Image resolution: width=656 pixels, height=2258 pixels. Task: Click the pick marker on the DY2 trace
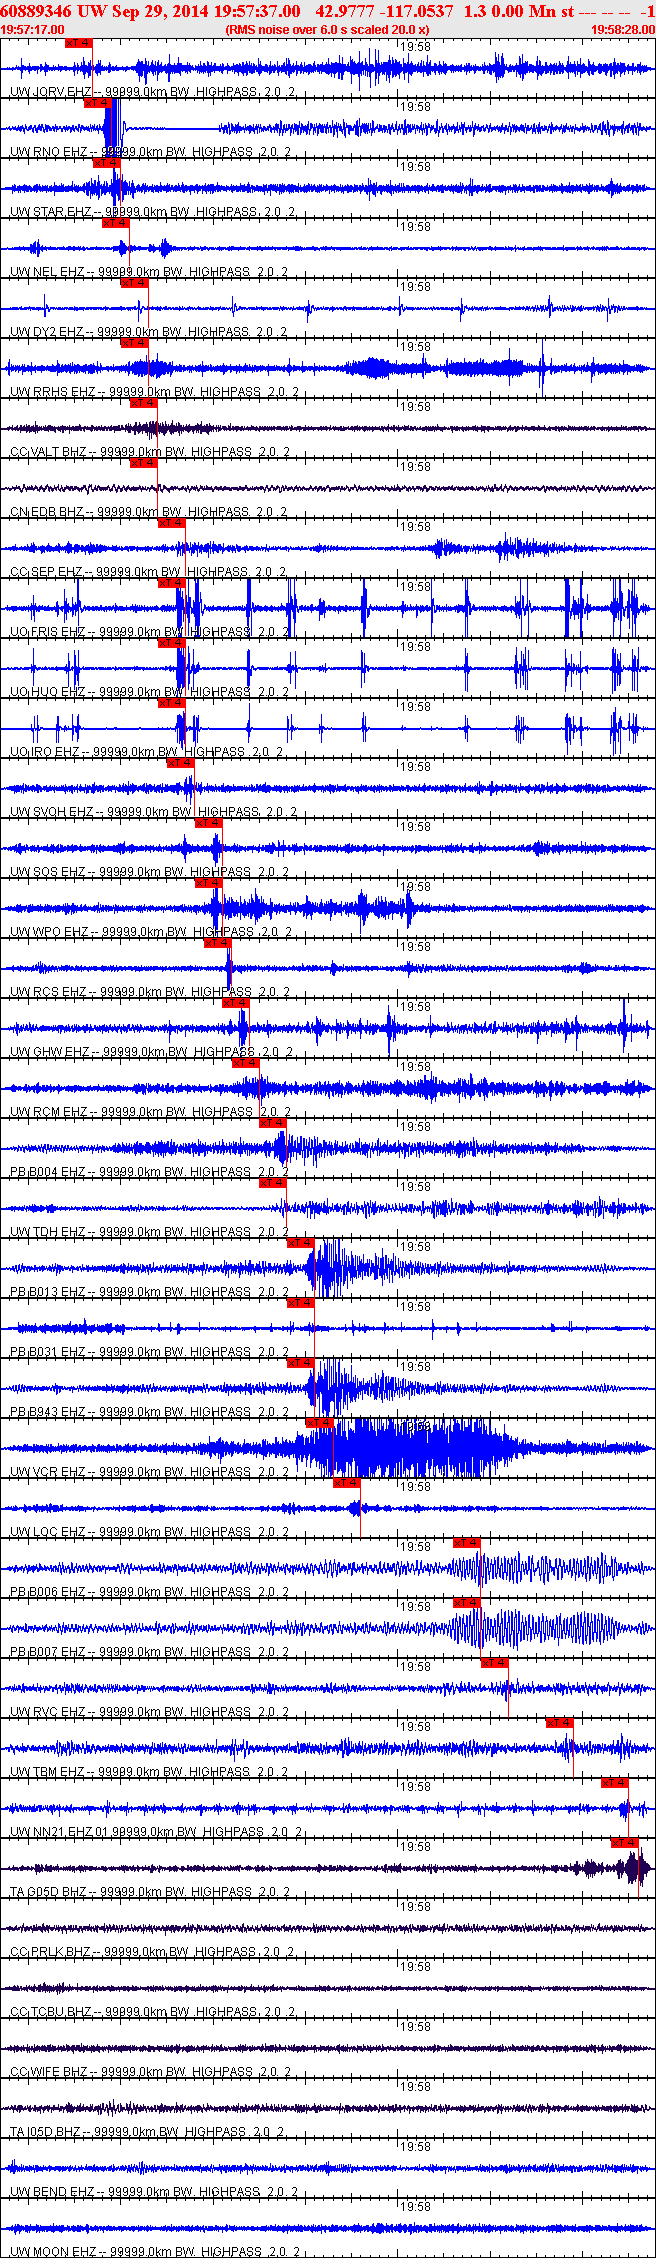point(134,283)
